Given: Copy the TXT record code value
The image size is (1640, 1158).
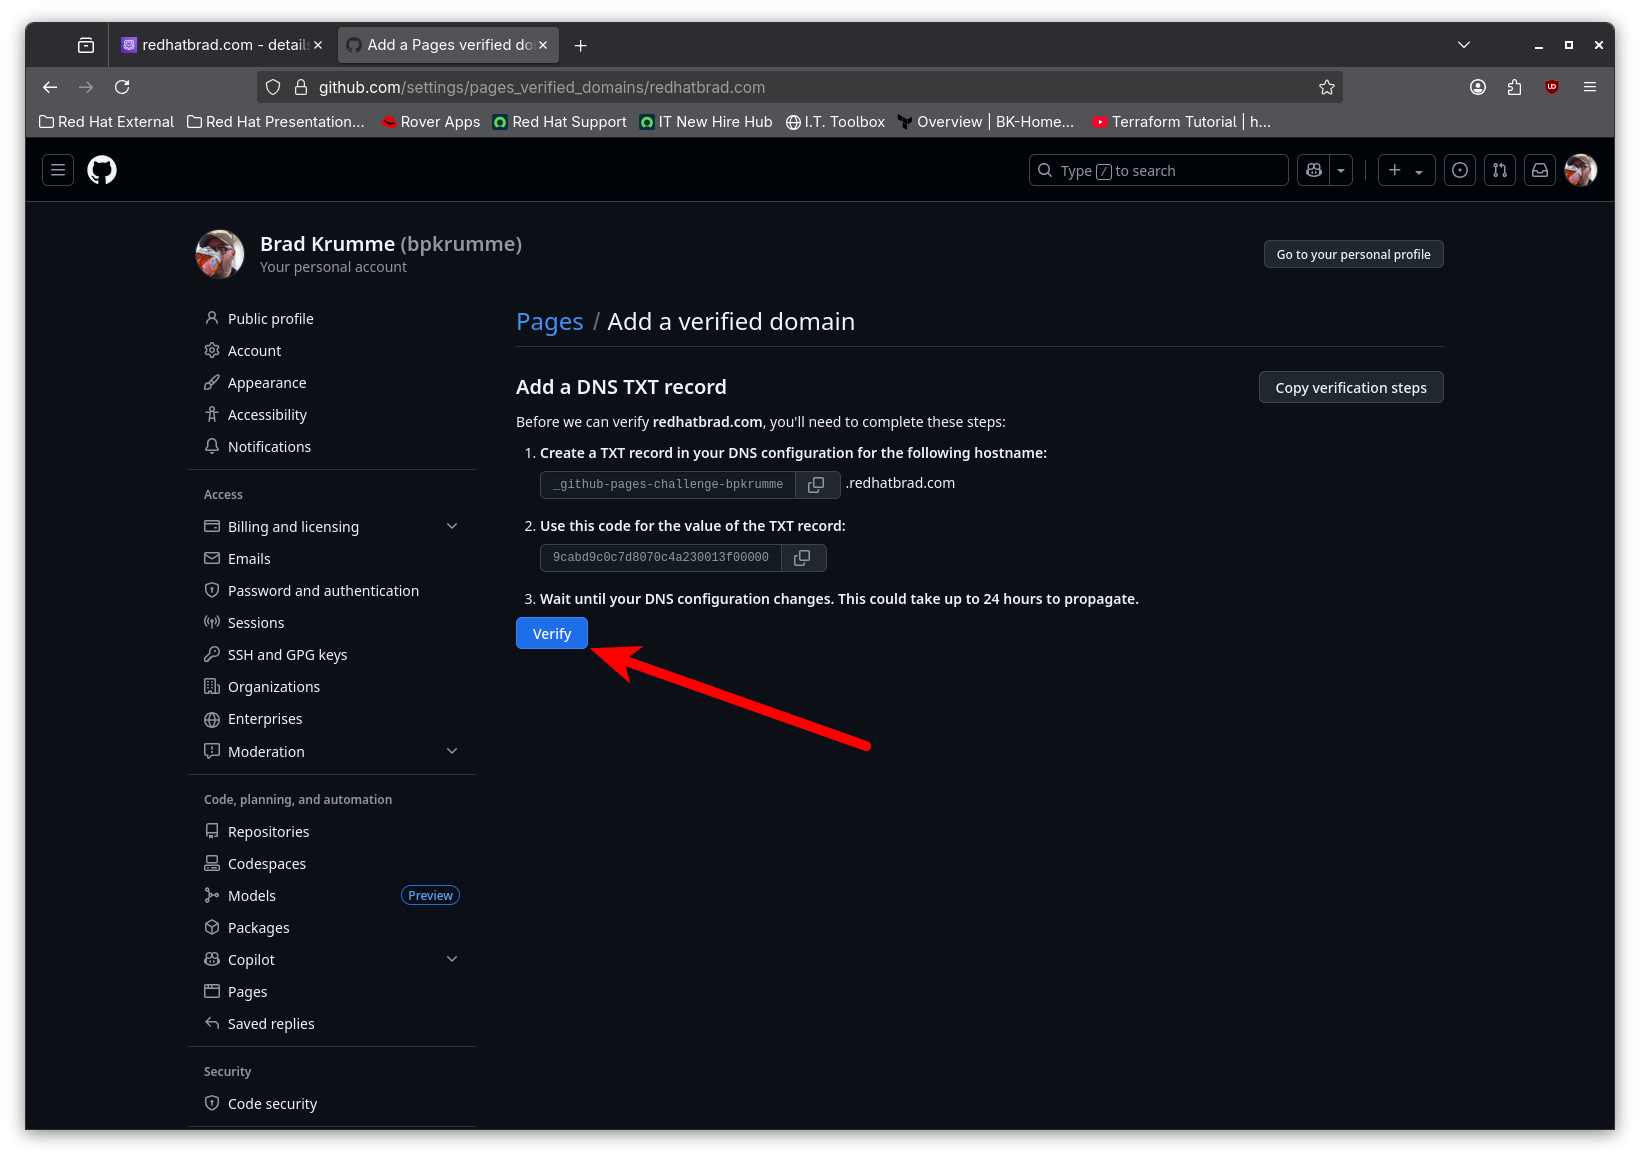Looking at the screenshot, I should 802,558.
